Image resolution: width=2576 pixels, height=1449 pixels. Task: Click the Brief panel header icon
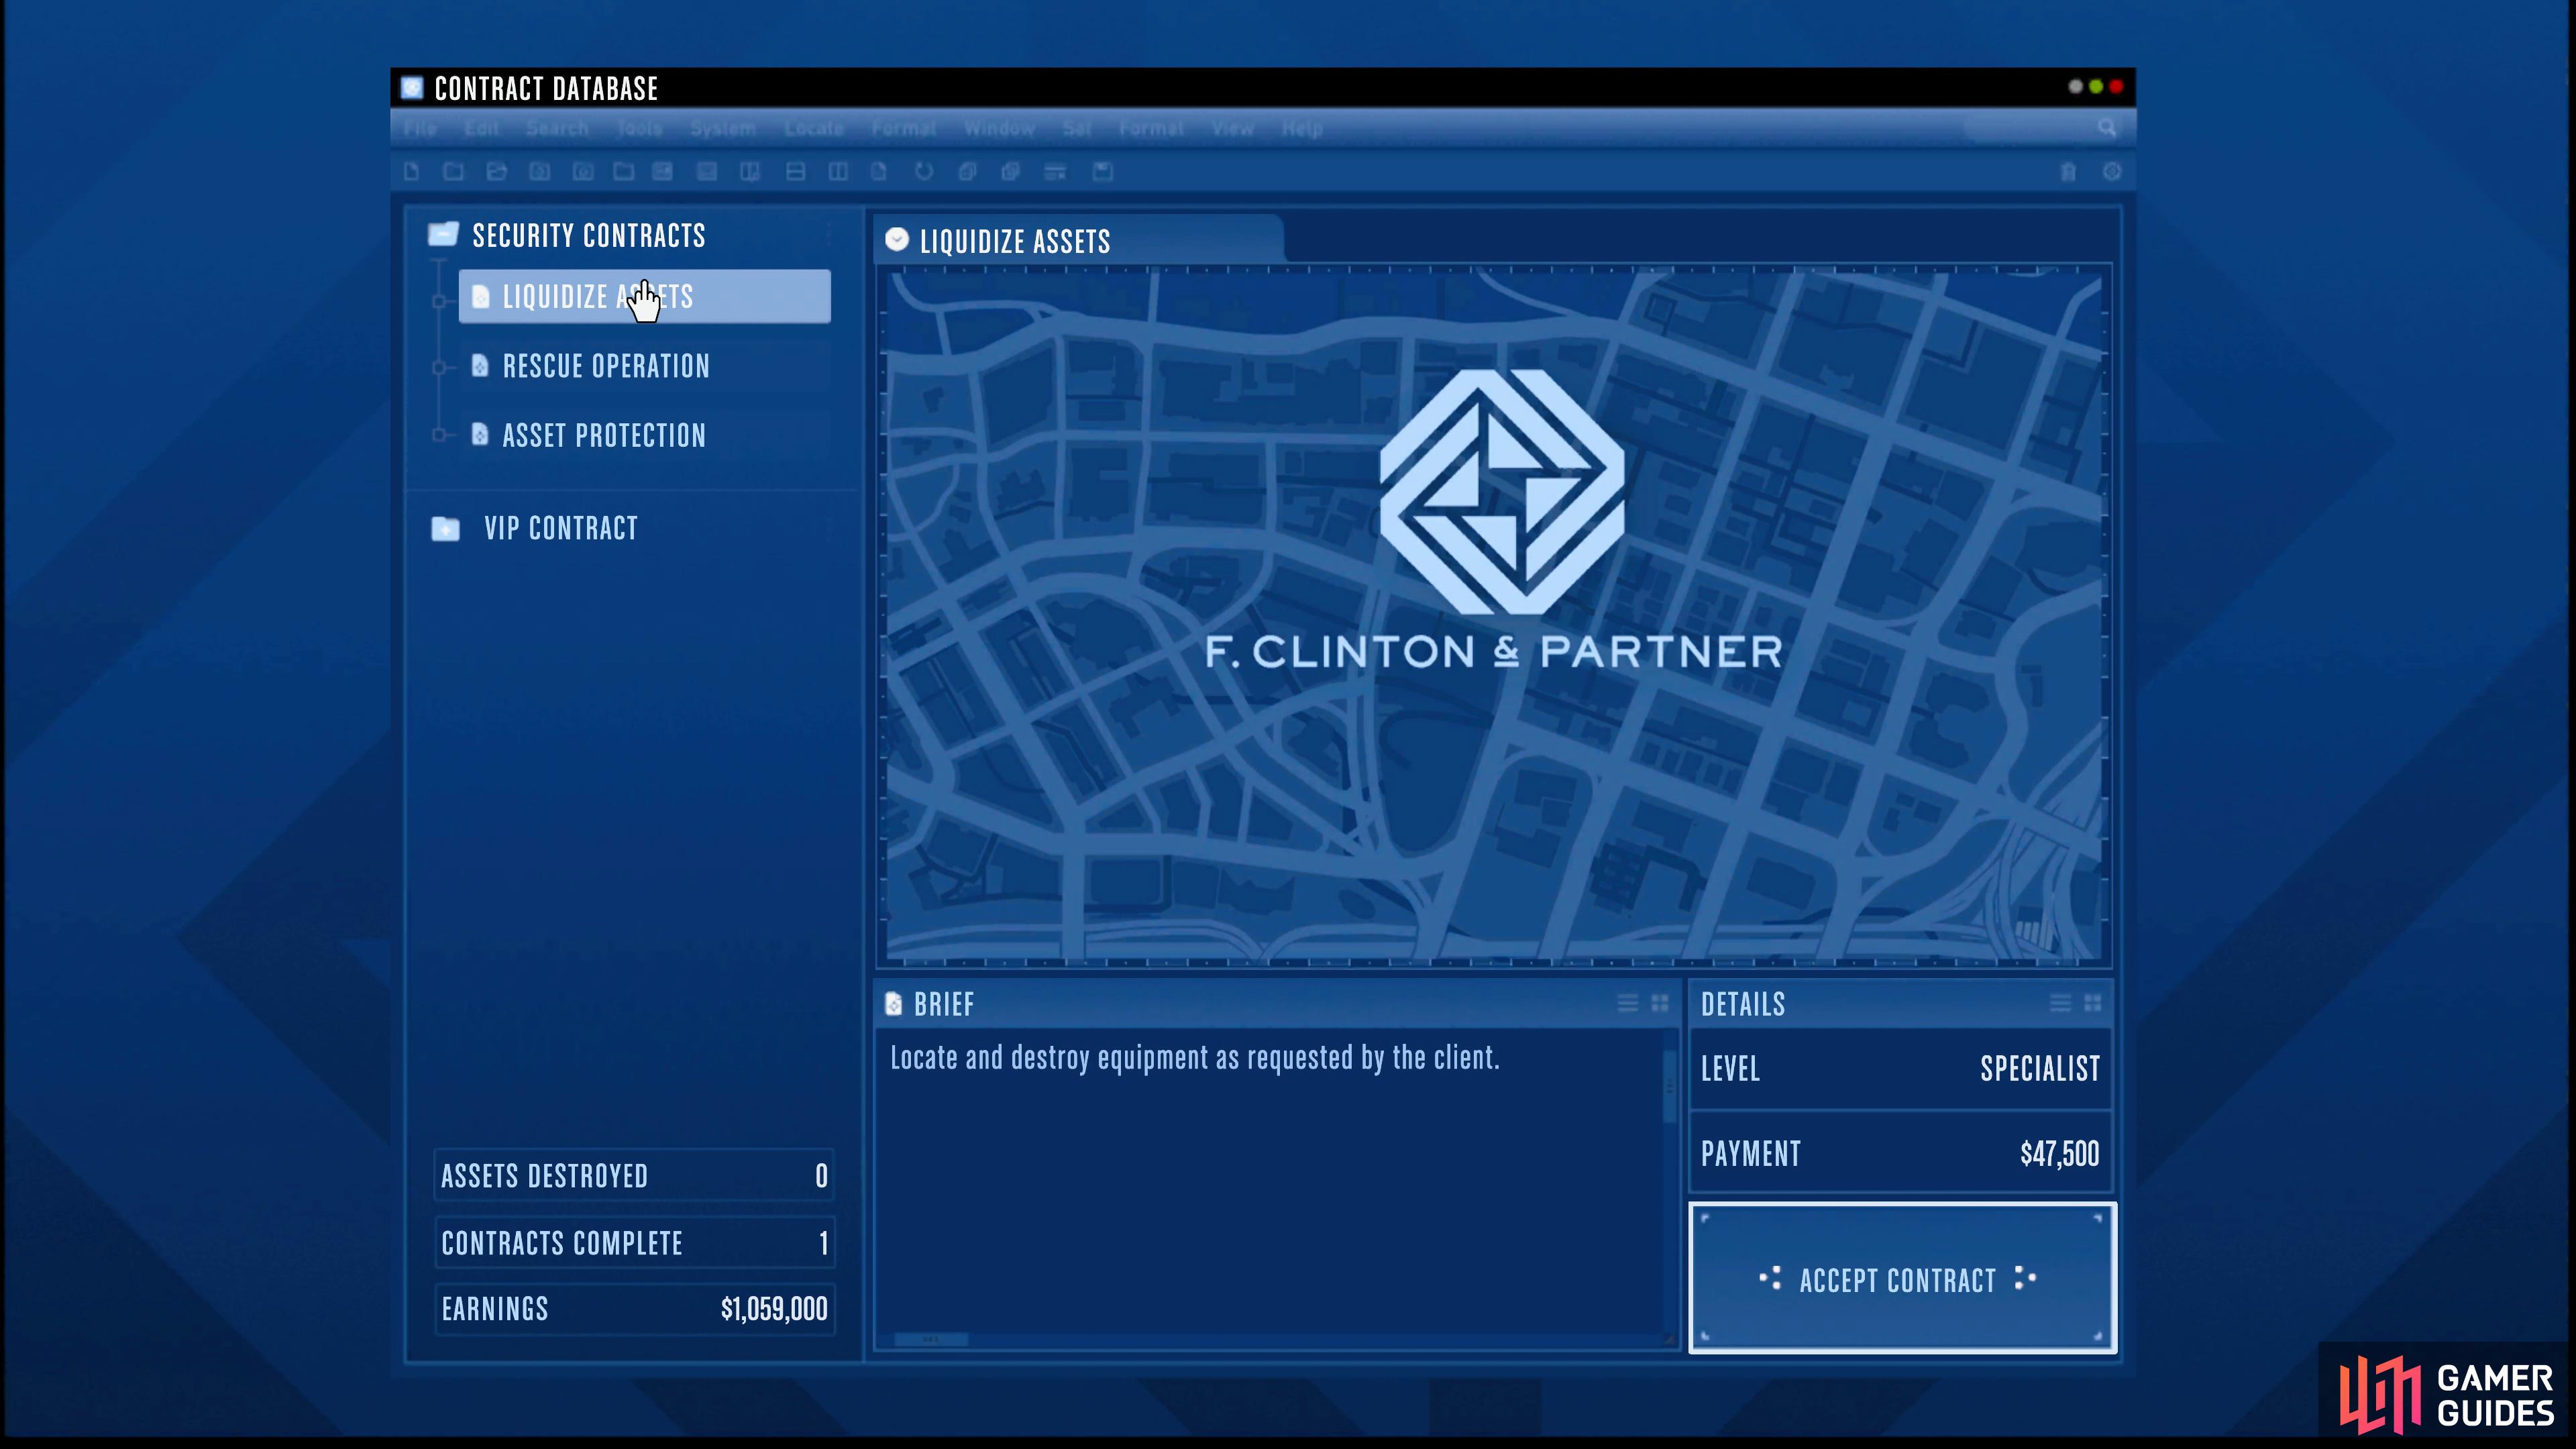pos(894,1003)
